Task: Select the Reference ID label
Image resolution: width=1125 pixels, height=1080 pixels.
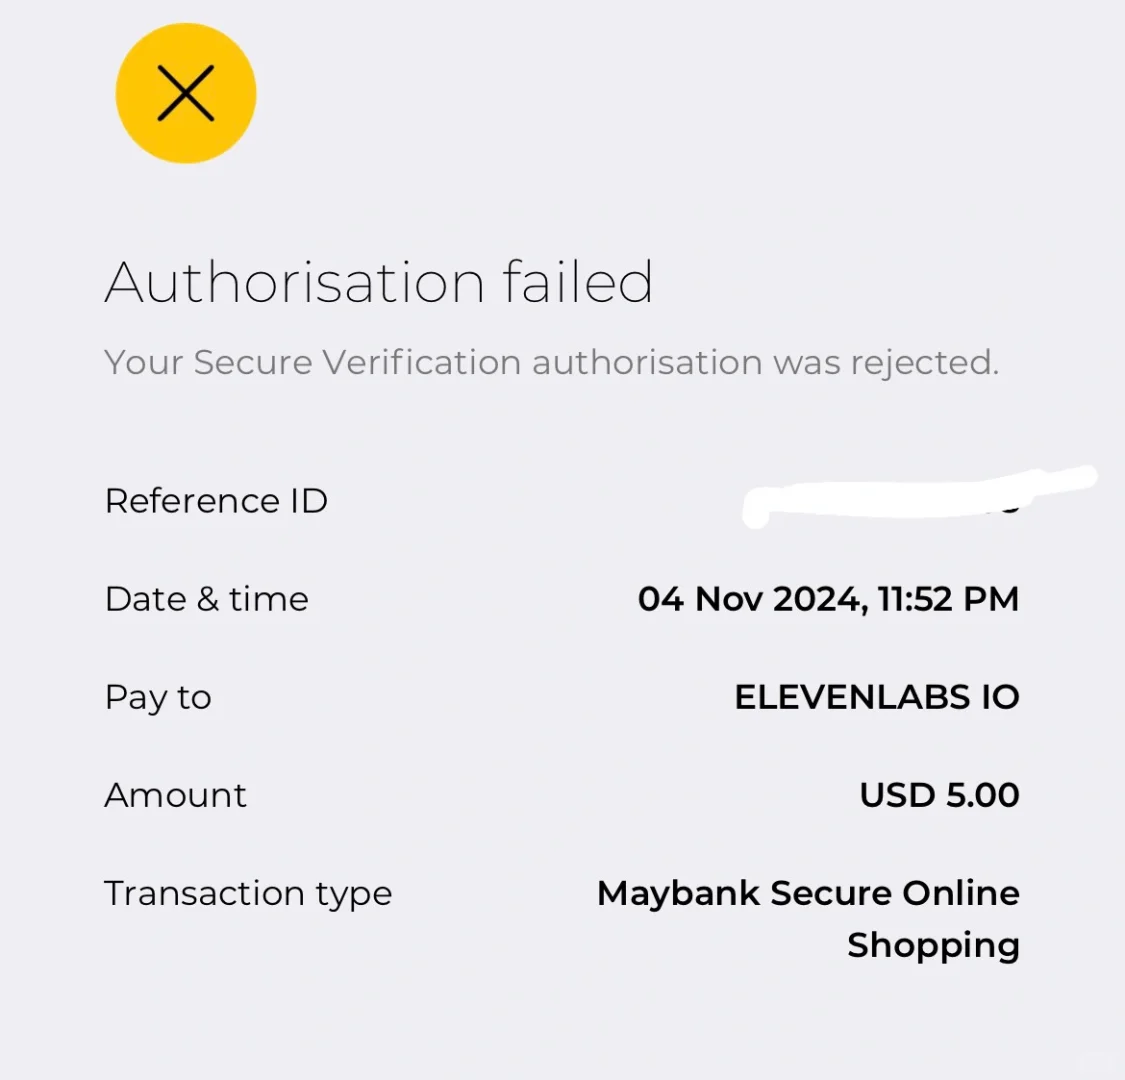Action: (216, 501)
